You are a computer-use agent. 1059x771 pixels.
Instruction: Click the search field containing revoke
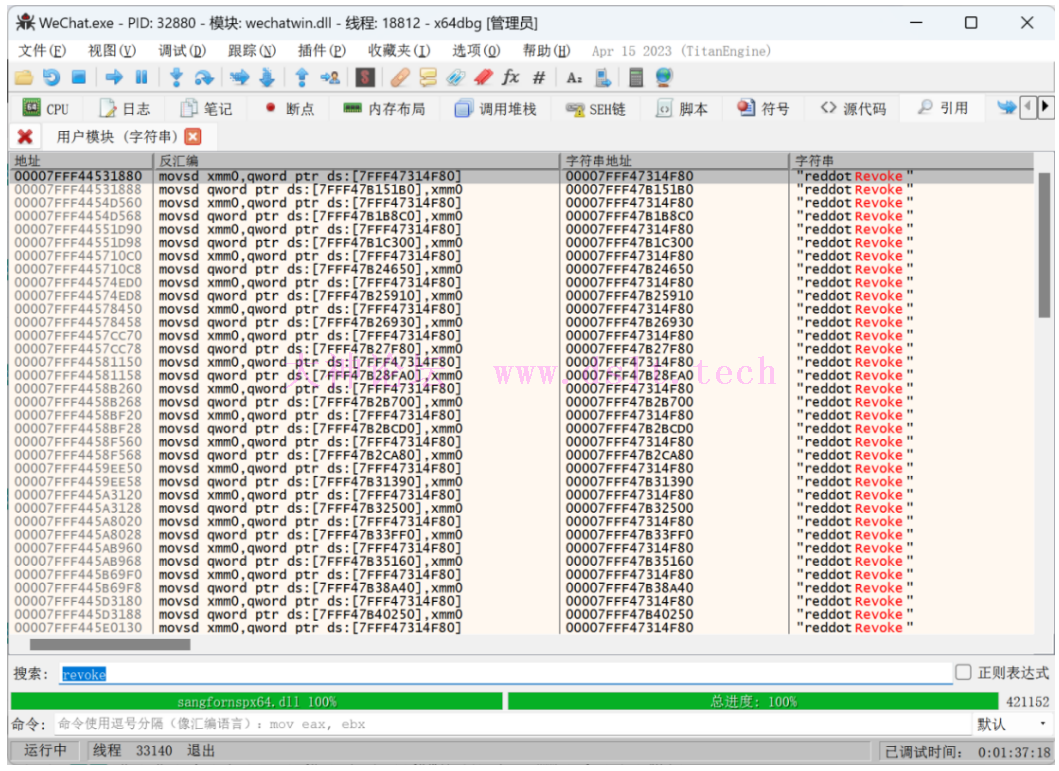click(505, 674)
